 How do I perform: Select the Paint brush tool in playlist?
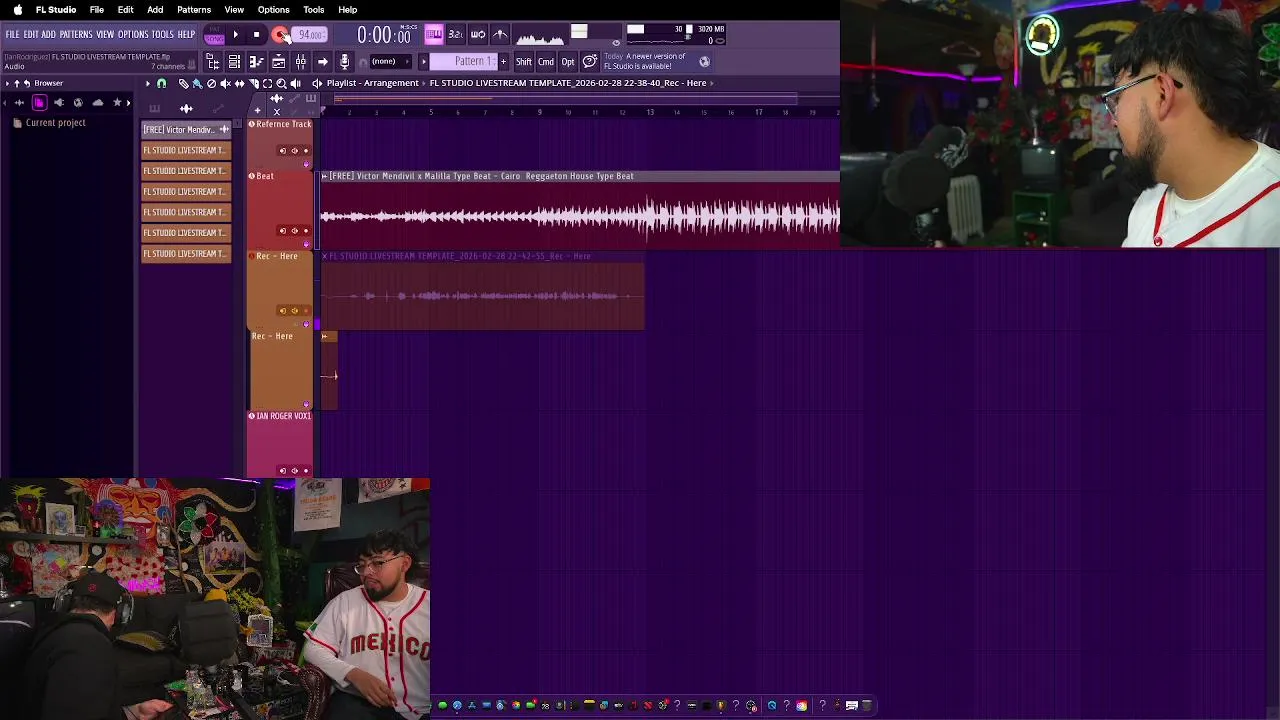tap(197, 83)
